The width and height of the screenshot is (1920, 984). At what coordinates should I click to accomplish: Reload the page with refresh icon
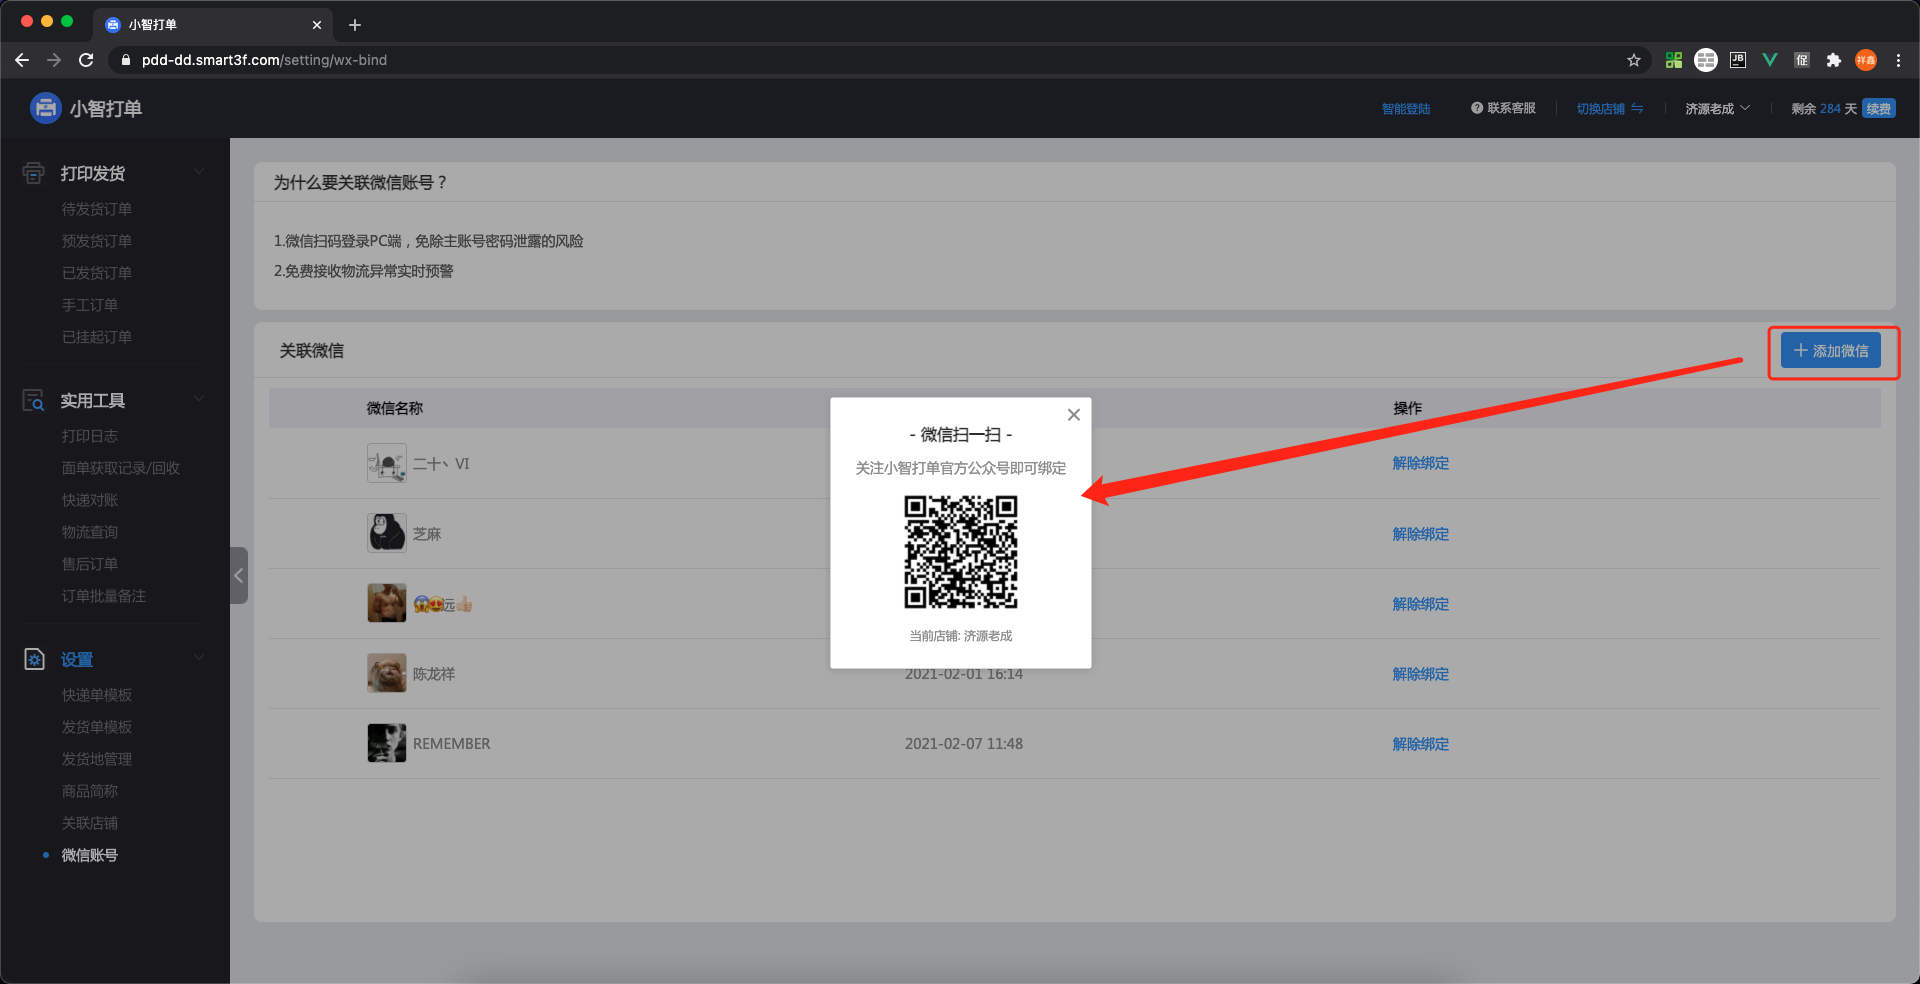(x=86, y=60)
